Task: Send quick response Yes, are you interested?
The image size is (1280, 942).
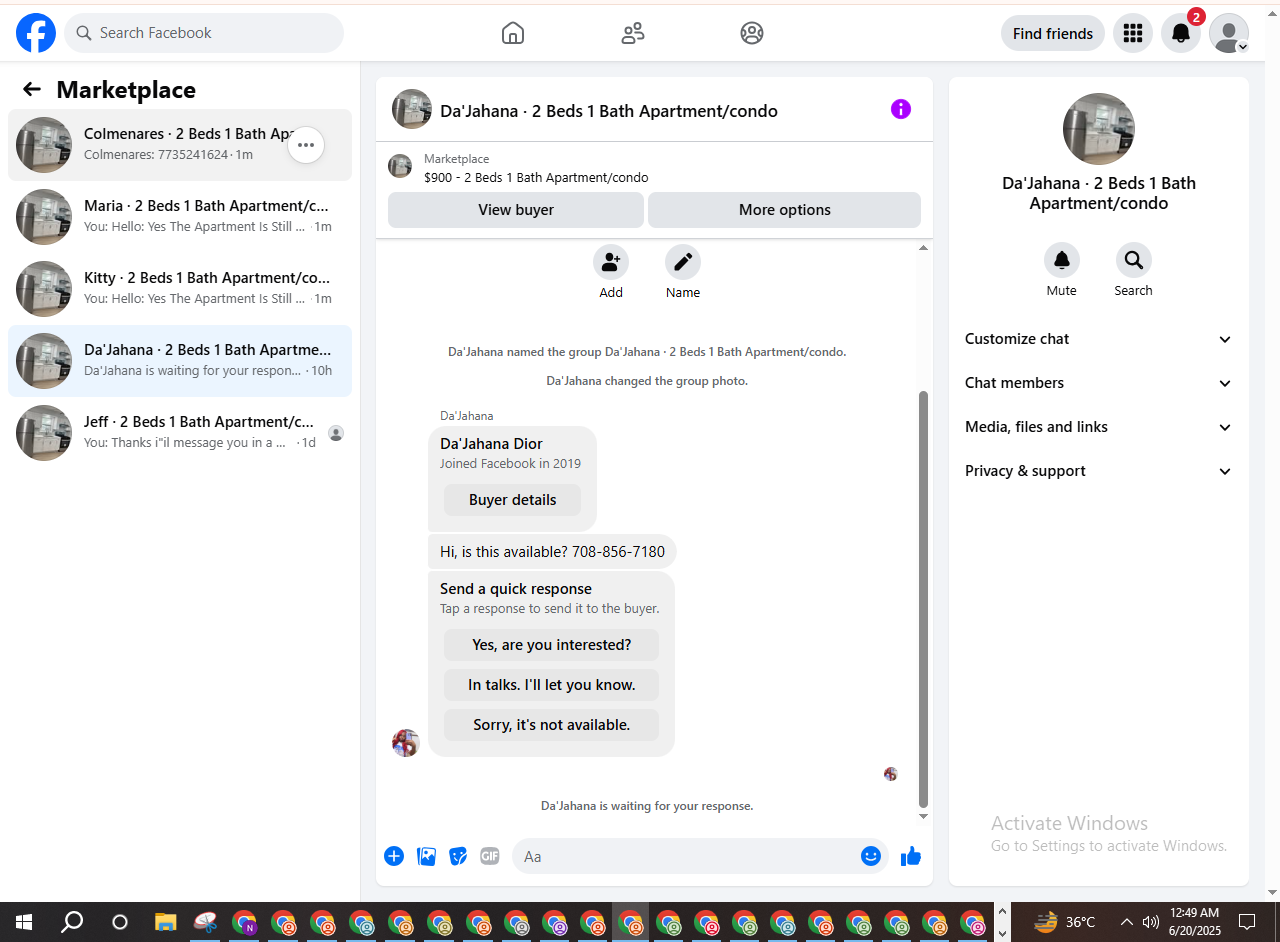Action: click(552, 645)
